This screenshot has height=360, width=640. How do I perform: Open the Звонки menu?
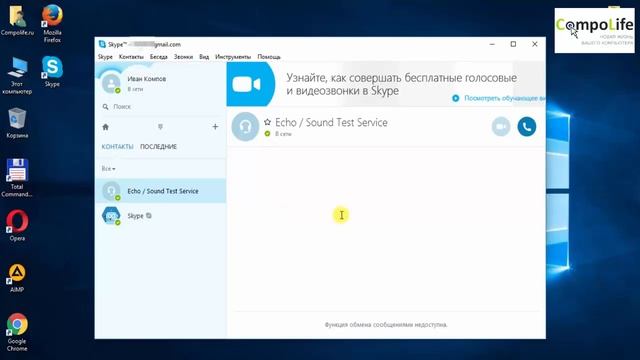pyautogui.click(x=183, y=57)
